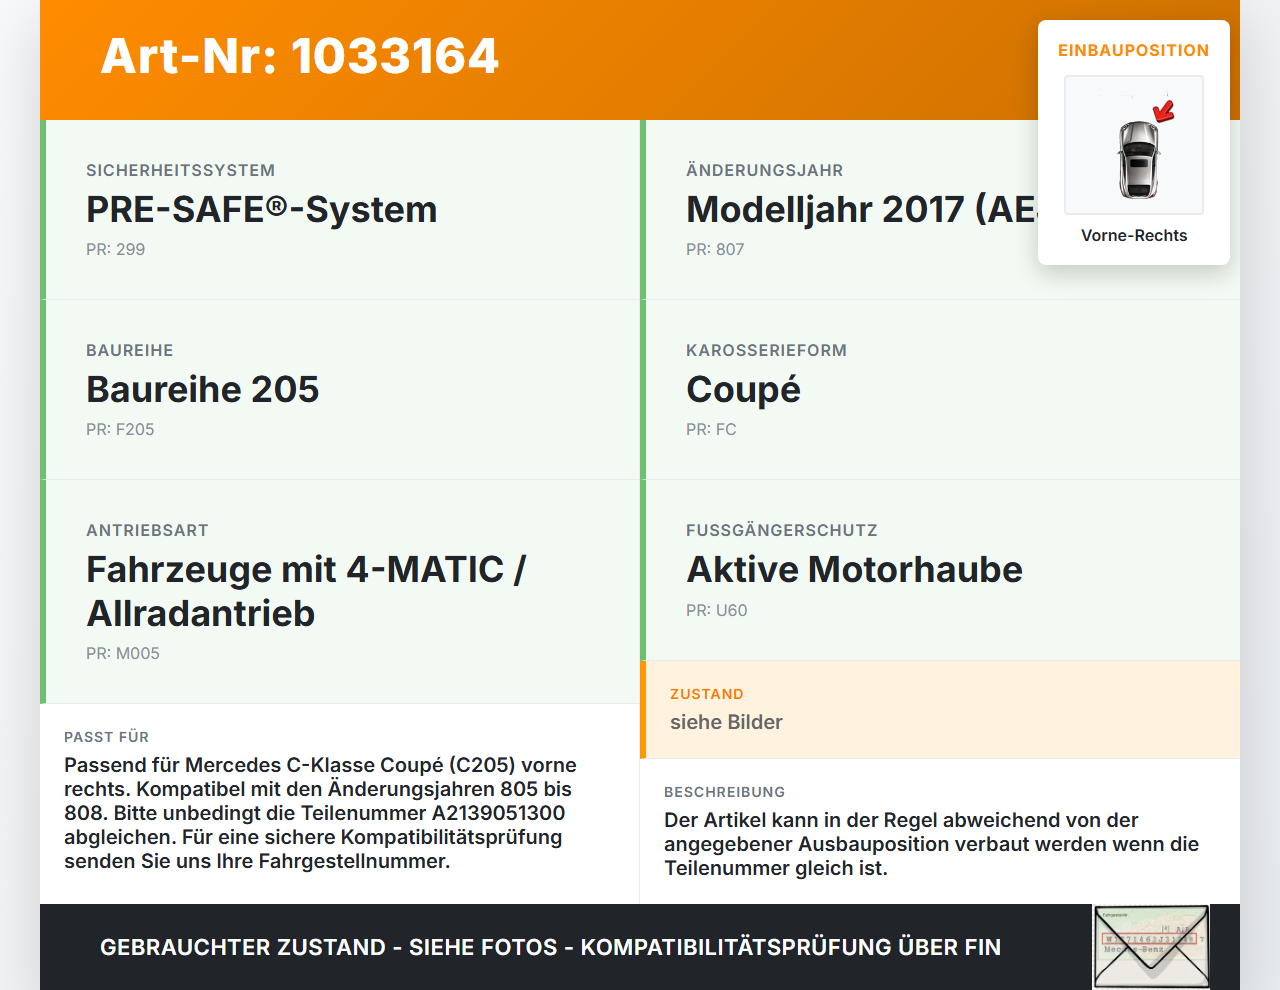This screenshot has width=1280, height=990.
Task: Click the BESCHREIBUNG paragraph
Action: coord(931,844)
